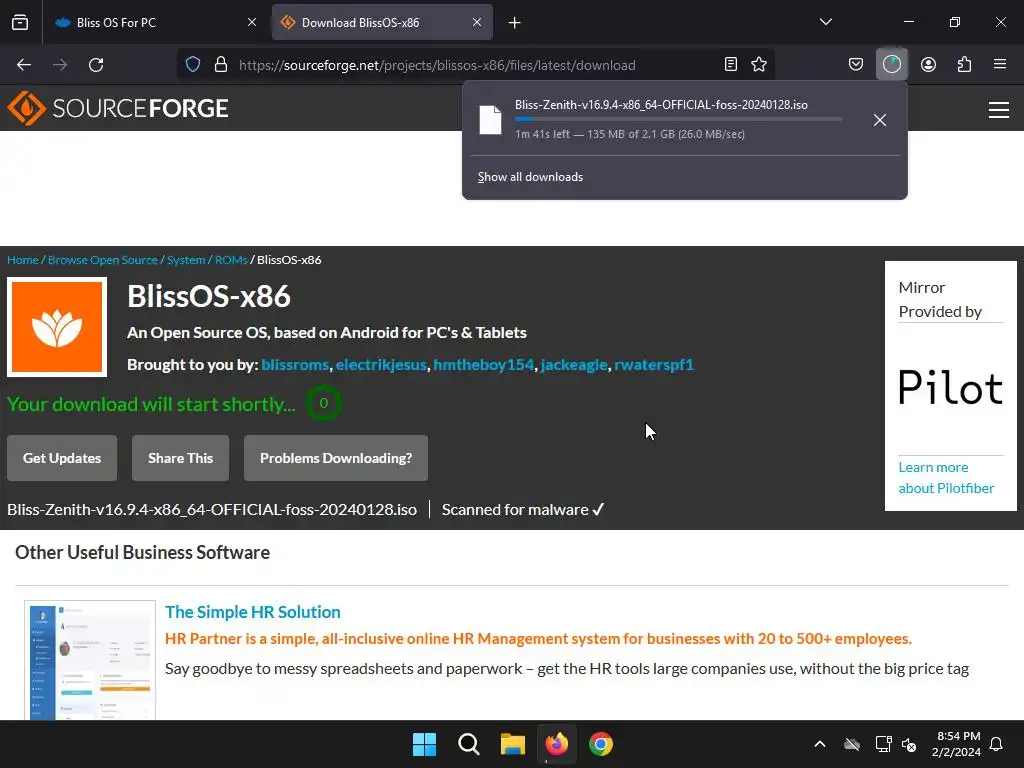Open System breadcrumb link
The image size is (1024, 768).
coord(186,260)
